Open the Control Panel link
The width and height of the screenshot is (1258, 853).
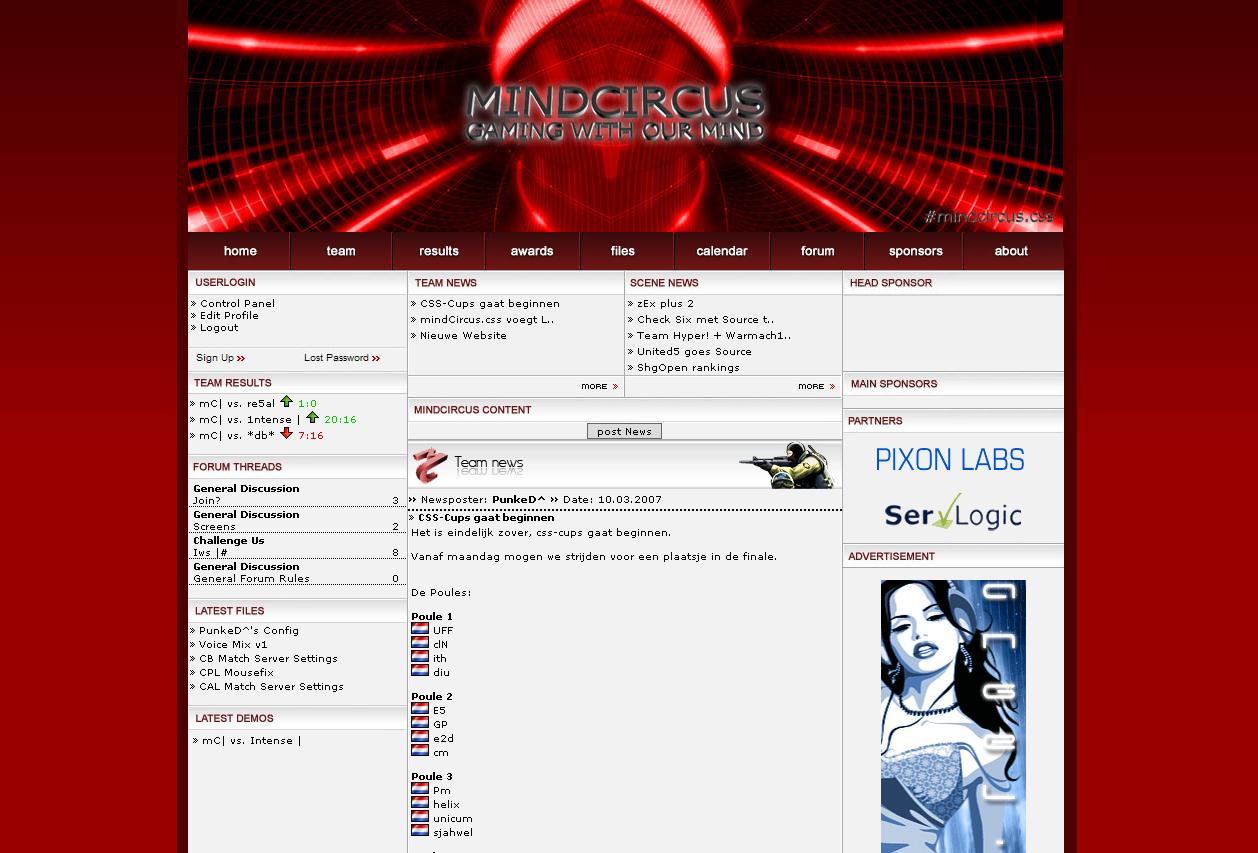[x=237, y=304]
